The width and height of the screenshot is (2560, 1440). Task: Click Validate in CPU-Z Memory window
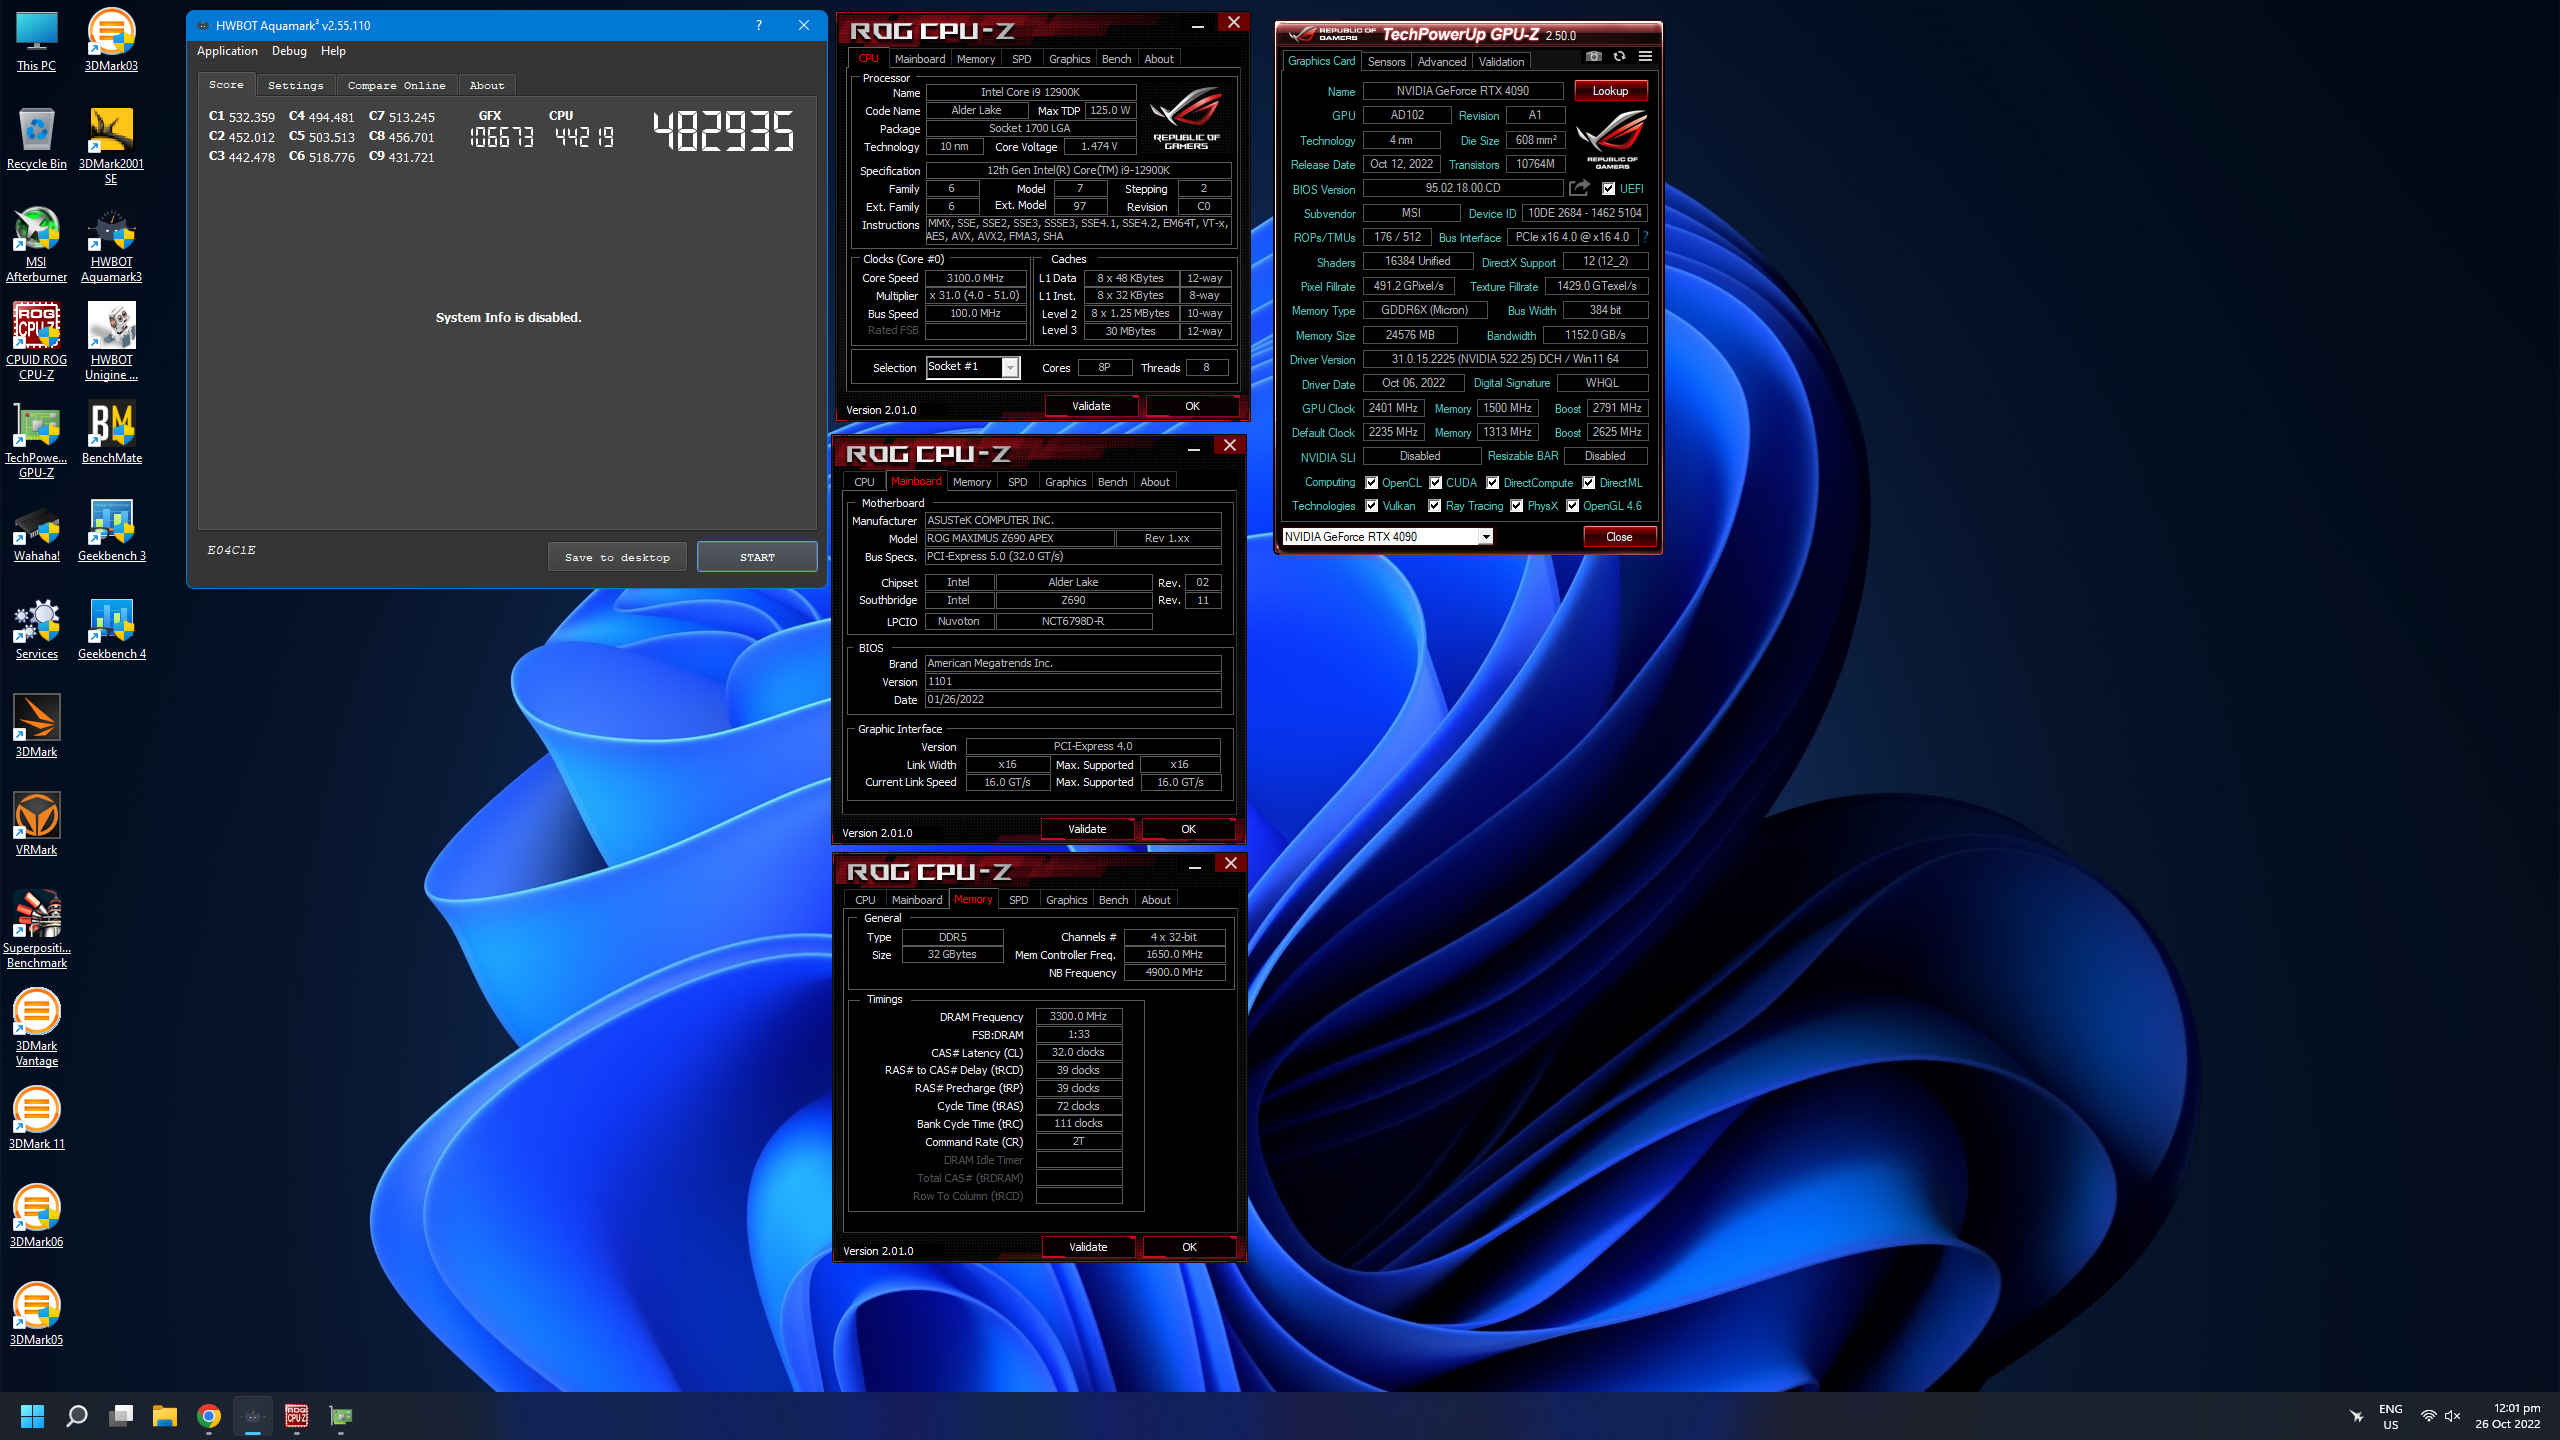(1088, 1247)
